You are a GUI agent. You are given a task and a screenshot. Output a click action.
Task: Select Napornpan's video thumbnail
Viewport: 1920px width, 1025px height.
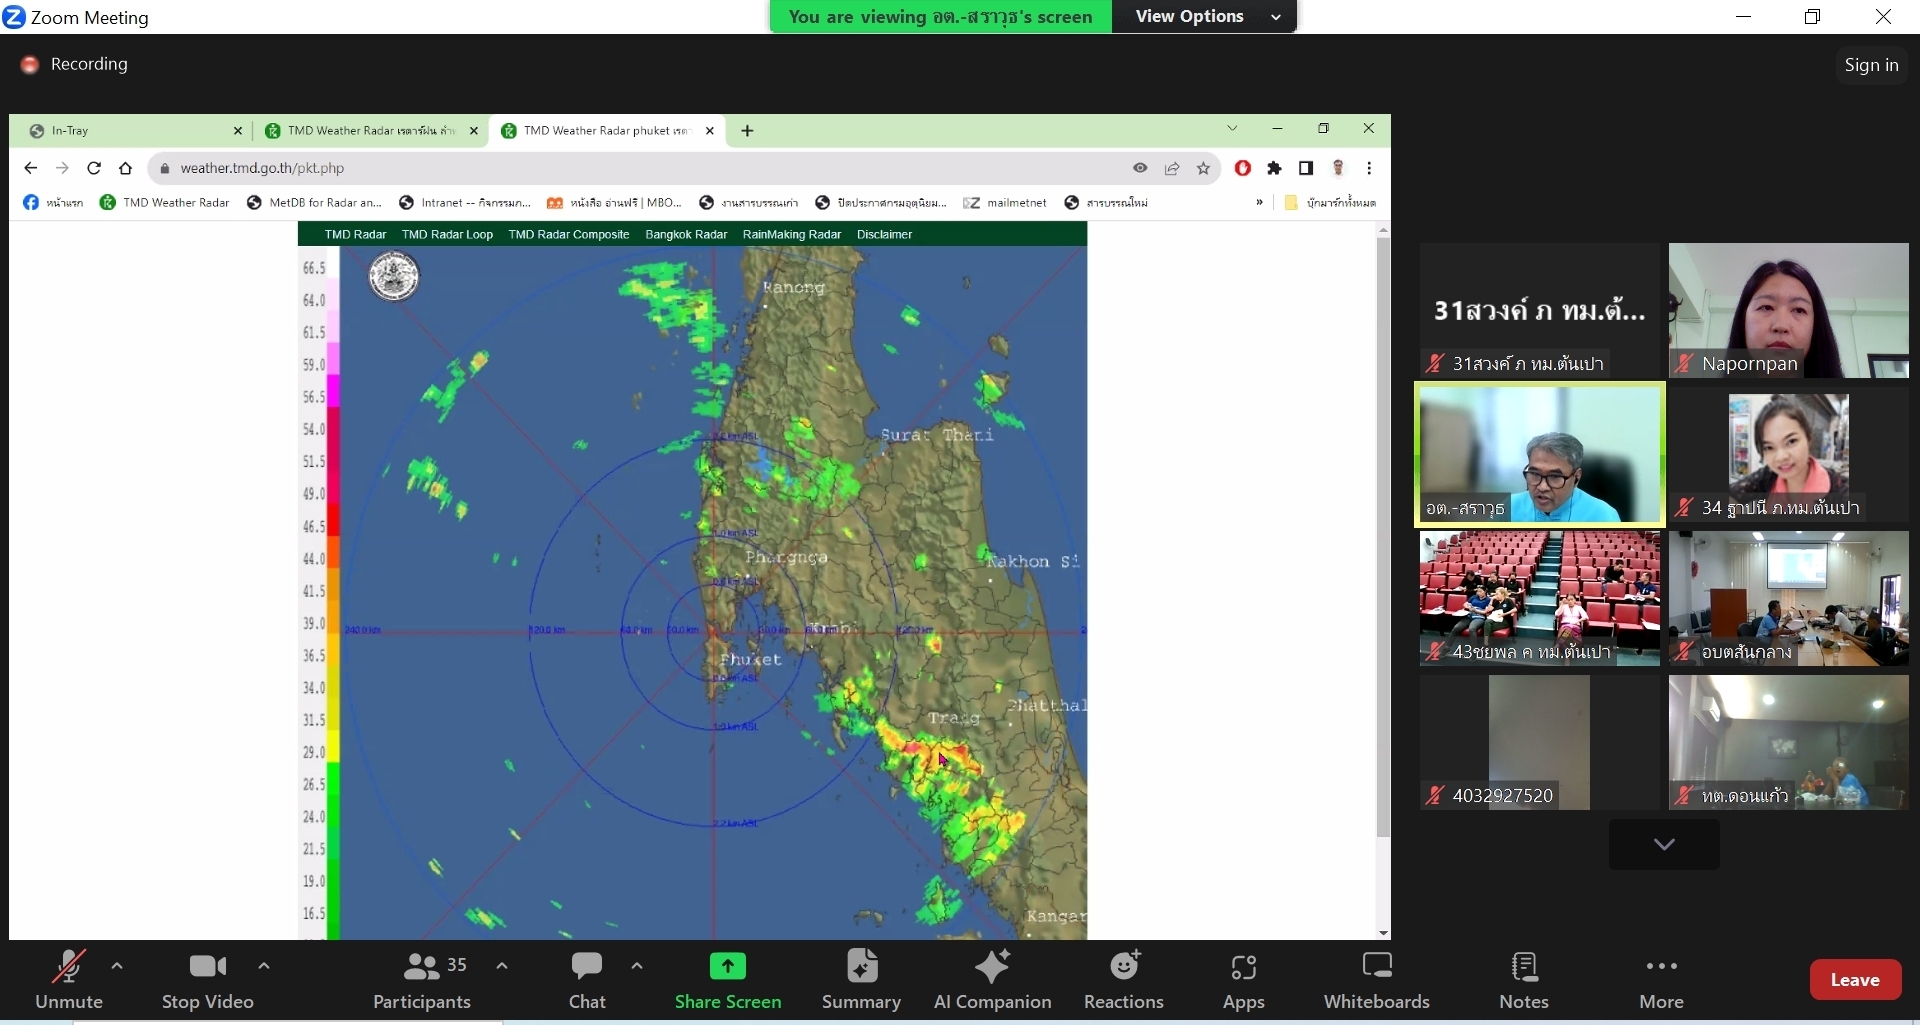pos(1788,310)
